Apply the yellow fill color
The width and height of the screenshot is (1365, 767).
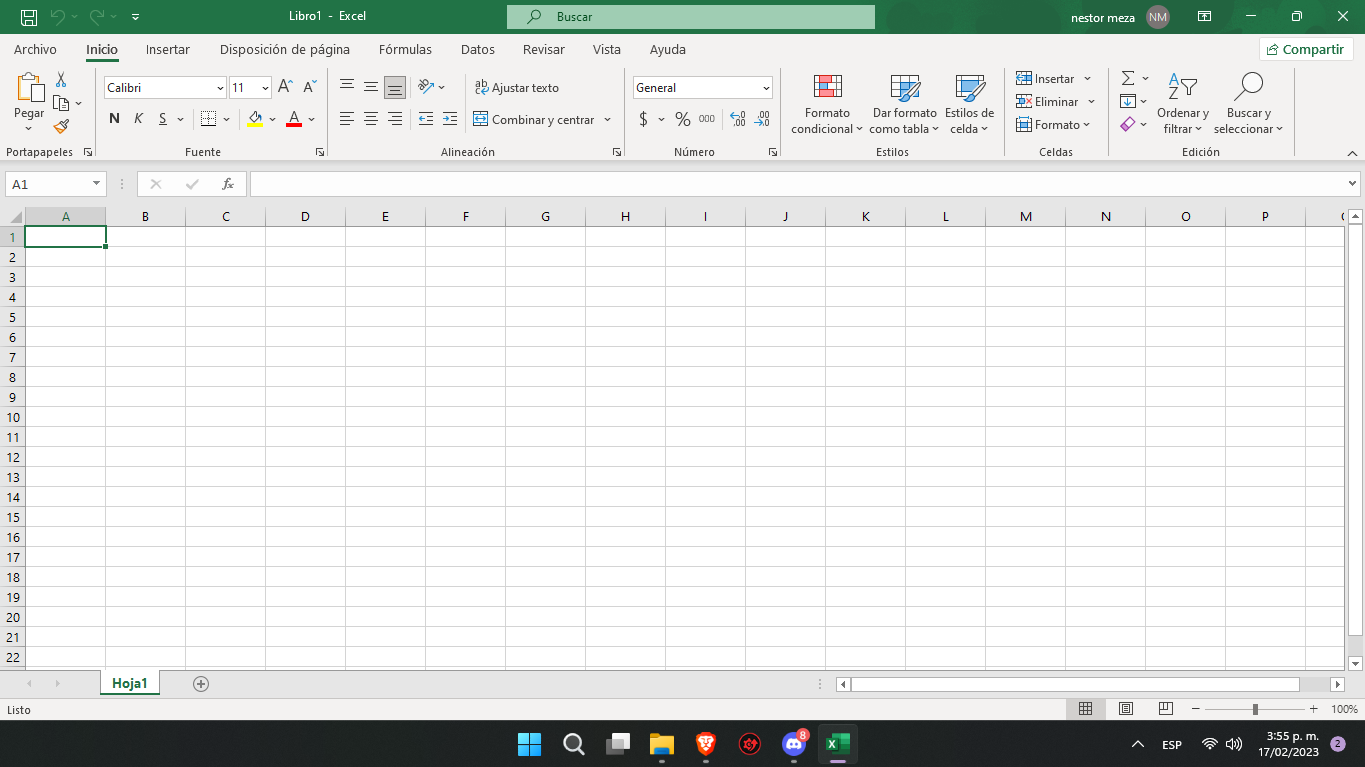point(255,119)
